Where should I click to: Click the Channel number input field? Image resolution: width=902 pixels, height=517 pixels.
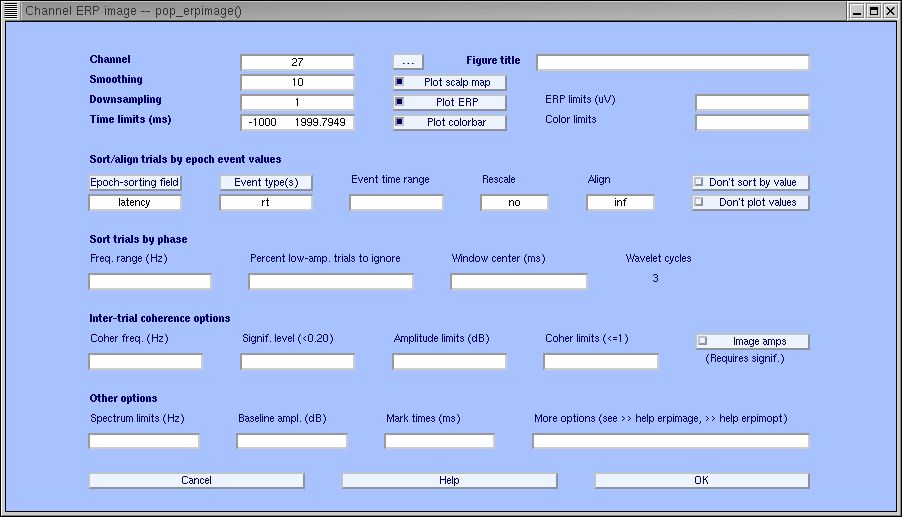pyautogui.click(x=297, y=62)
